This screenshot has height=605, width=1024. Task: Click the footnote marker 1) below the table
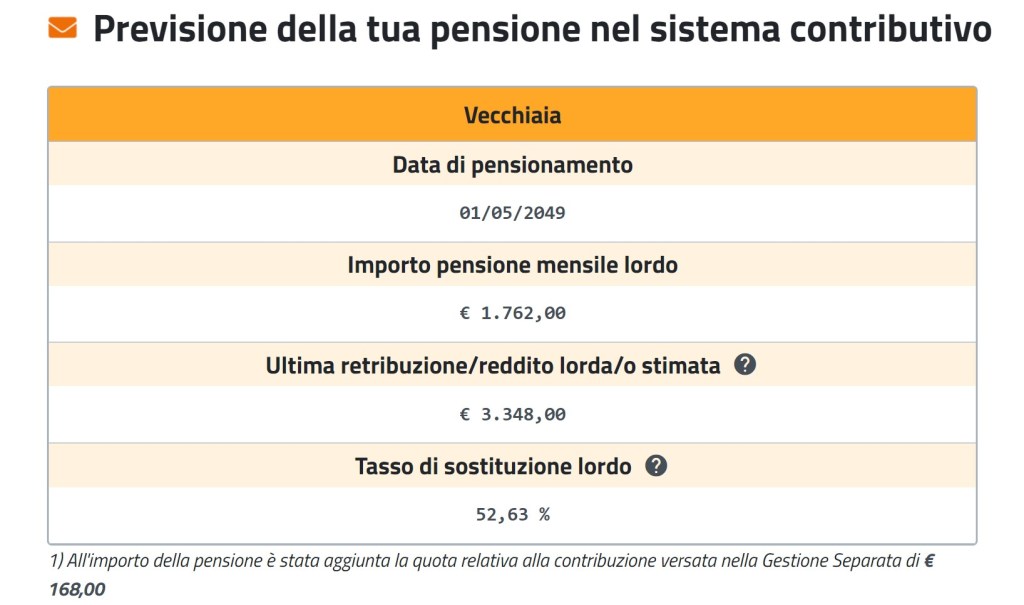pos(55,562)
